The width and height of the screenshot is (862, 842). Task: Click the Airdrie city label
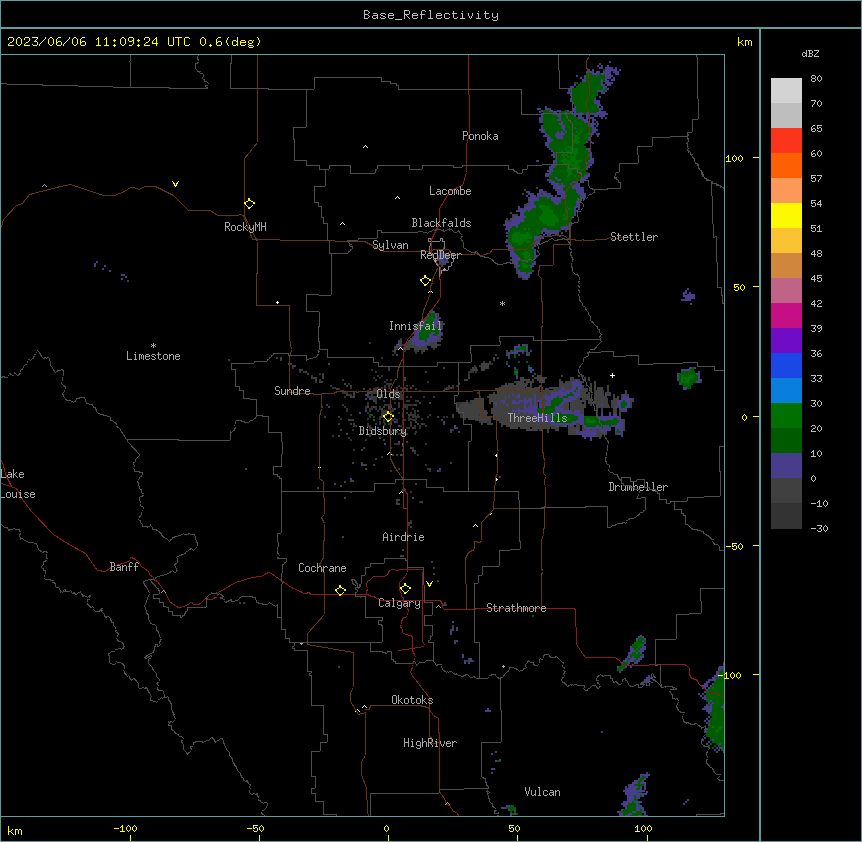coord(404,537)
